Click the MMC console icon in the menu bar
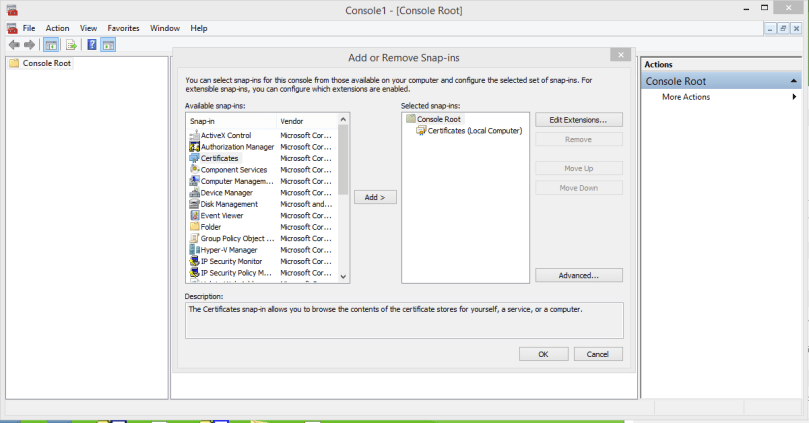Screen dimensions: 809x423 click(x=12, y=28)
